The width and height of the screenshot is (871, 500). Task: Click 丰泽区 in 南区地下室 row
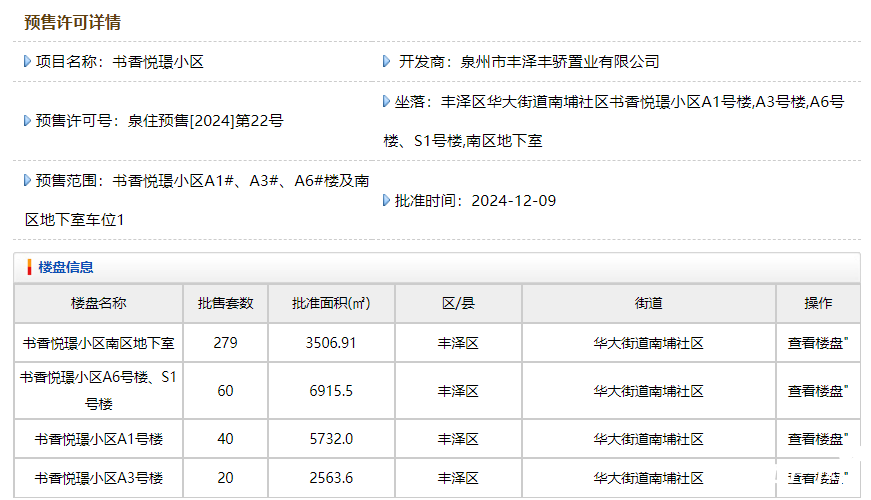pyautogui.click(x=458, y=343)
